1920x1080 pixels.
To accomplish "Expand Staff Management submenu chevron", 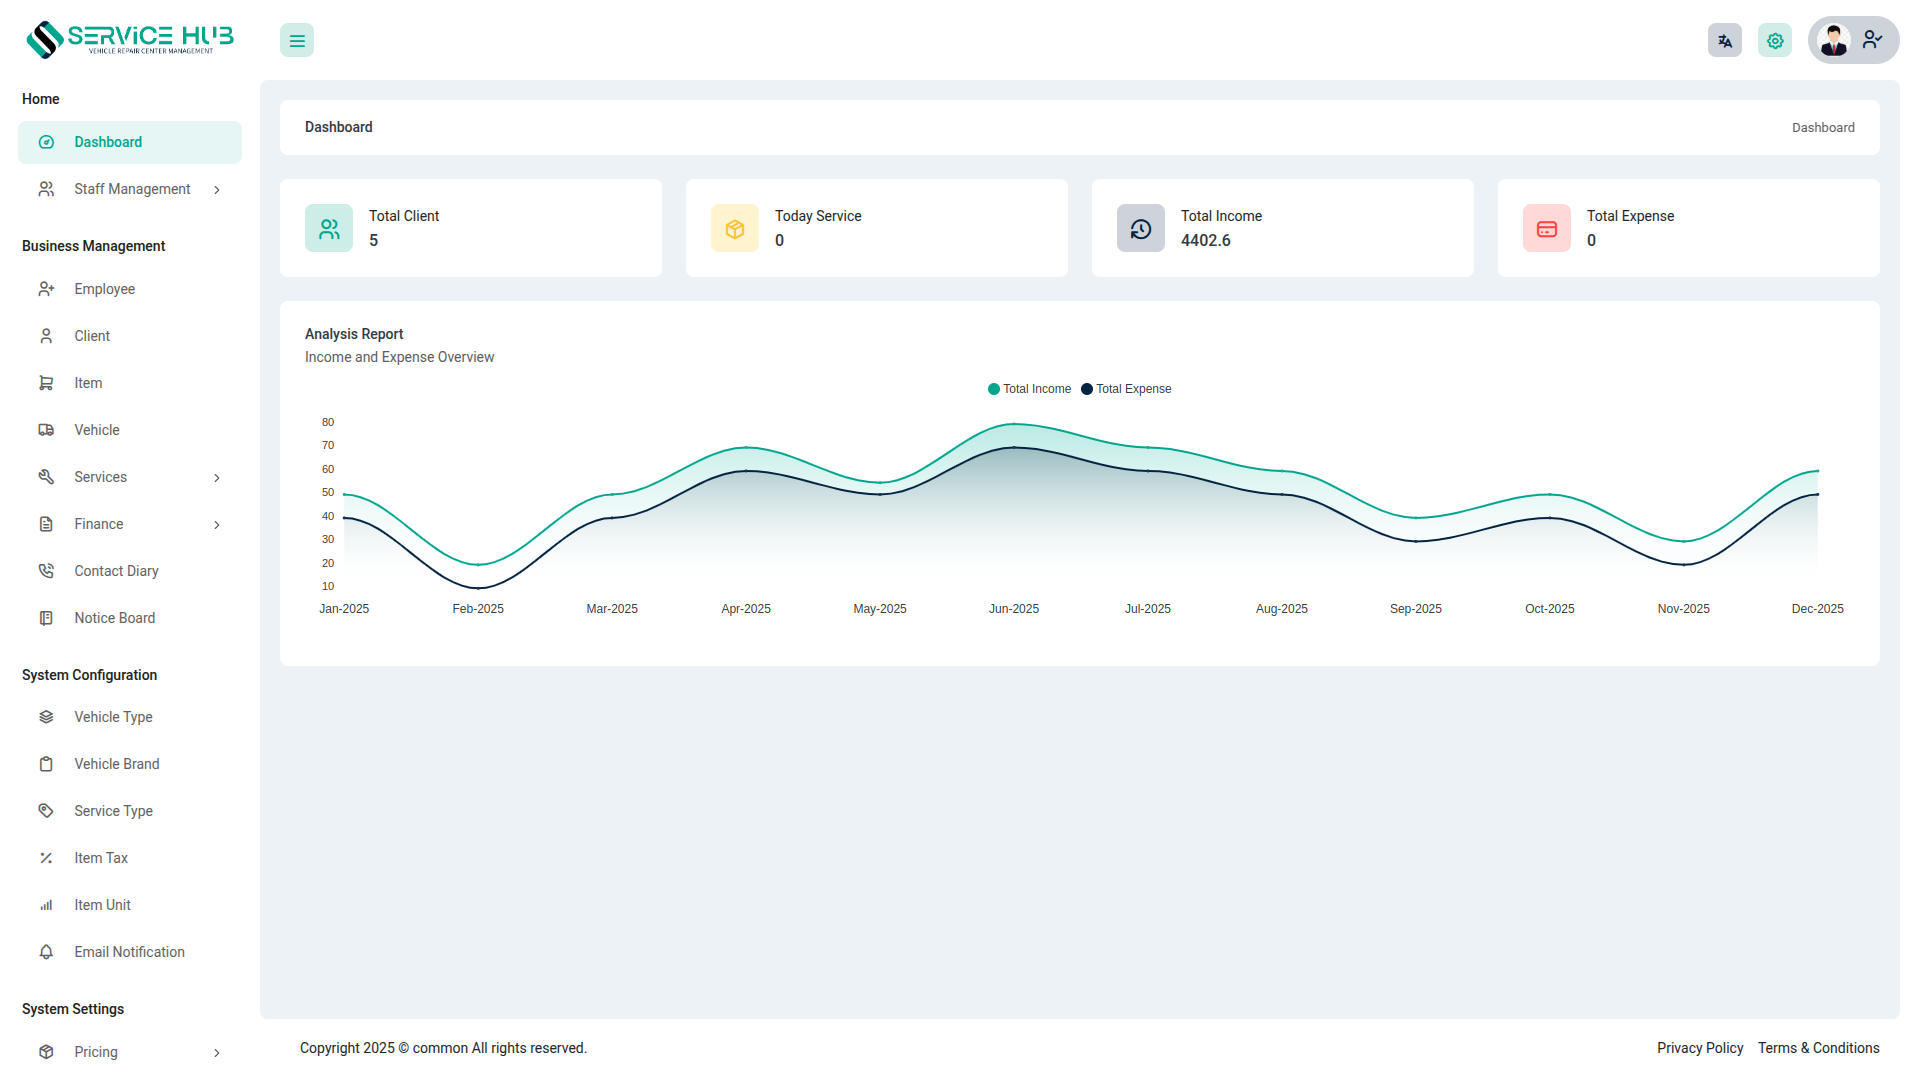I will tap(217, 190).
